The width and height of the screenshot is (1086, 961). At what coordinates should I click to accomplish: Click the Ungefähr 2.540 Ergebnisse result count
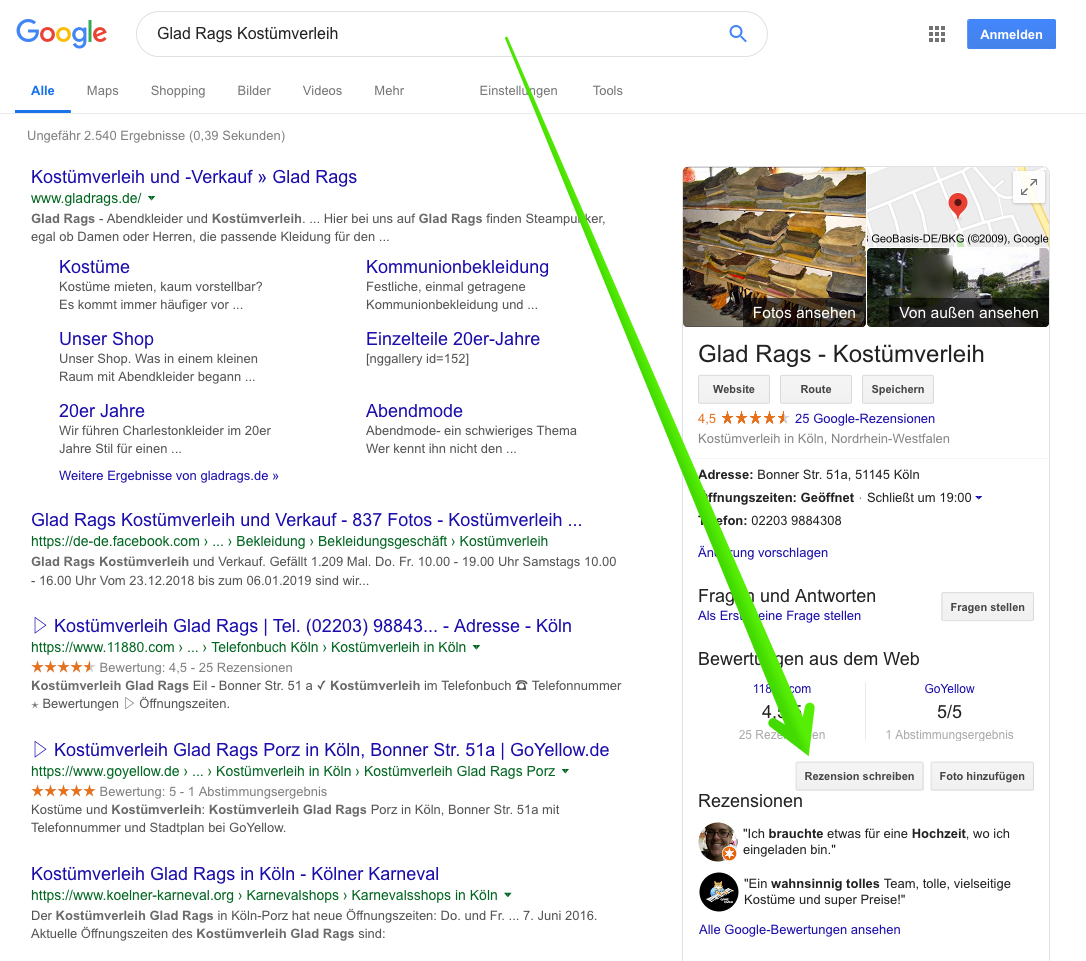coord(156,136)
